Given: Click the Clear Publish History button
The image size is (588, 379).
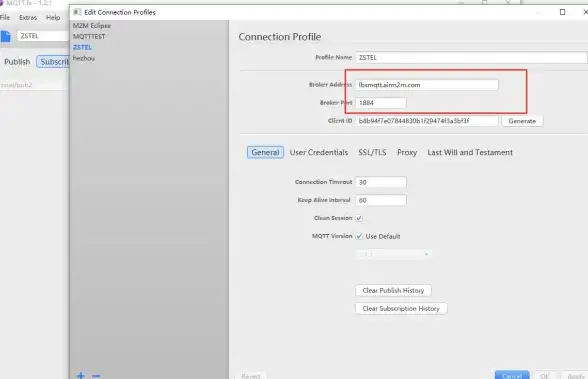Looking at the screenshot, I should pos(393,291).
